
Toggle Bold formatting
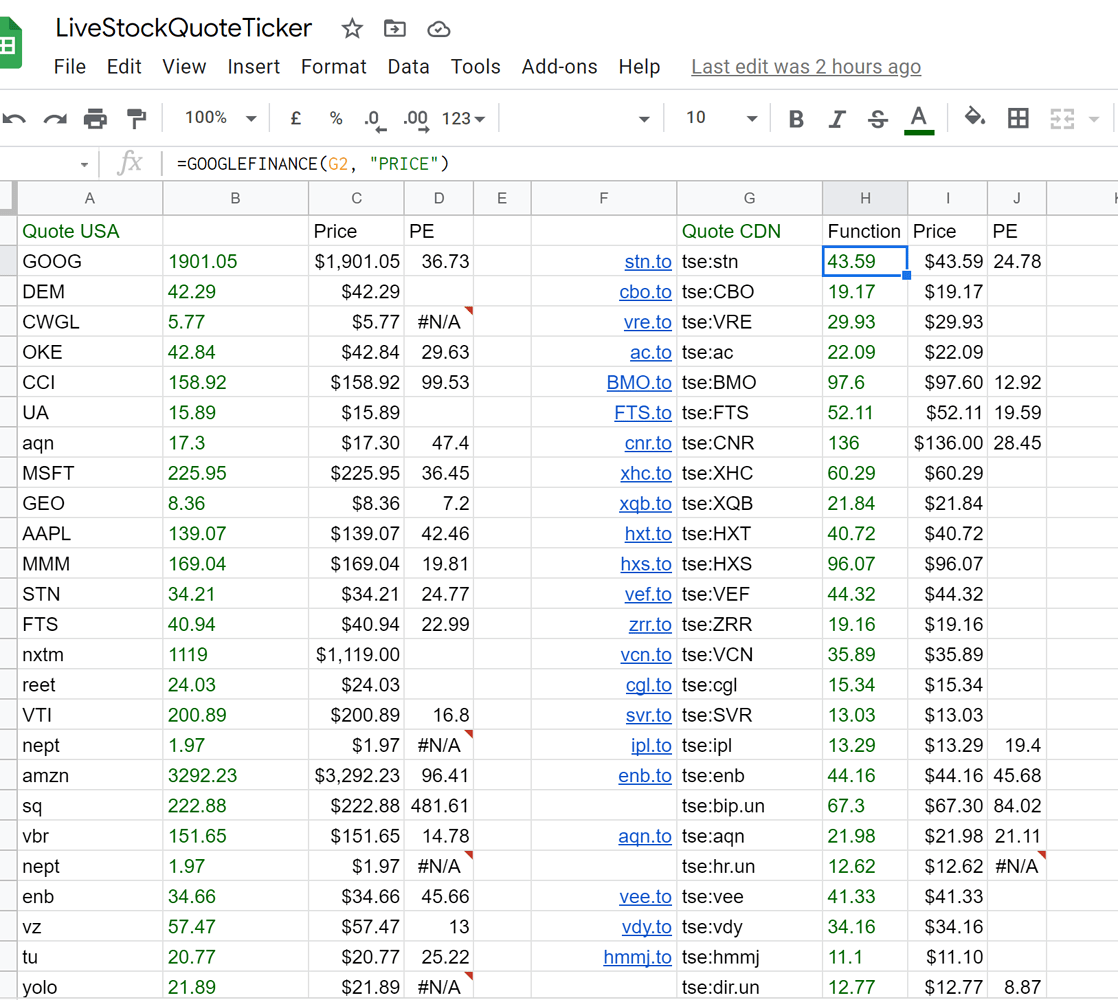coord(796,119)
